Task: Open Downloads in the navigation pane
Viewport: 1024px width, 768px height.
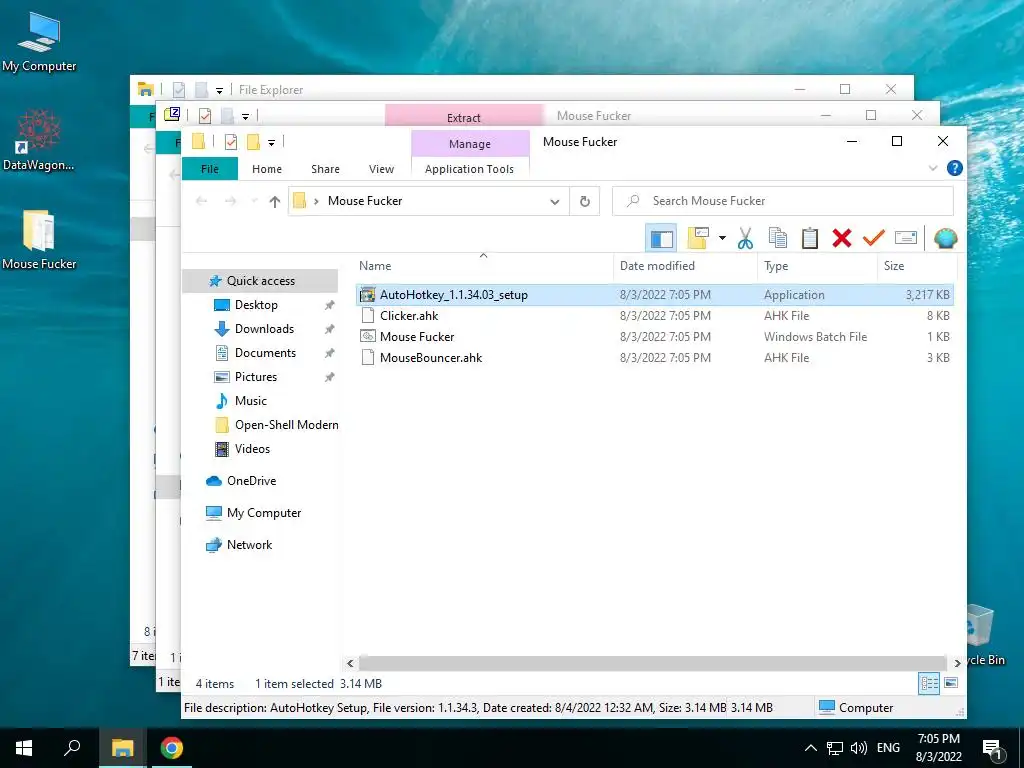Action: tap(264, 329)
